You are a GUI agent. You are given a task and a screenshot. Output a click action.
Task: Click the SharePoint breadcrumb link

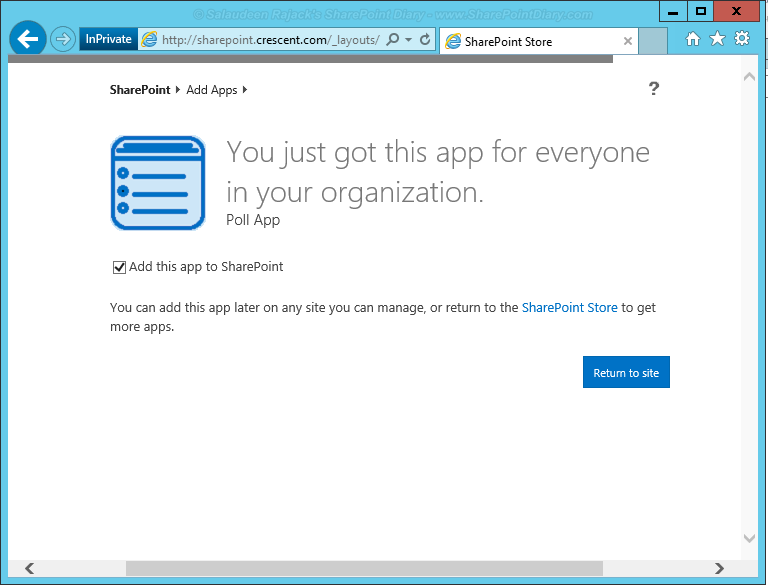(140, 90)
